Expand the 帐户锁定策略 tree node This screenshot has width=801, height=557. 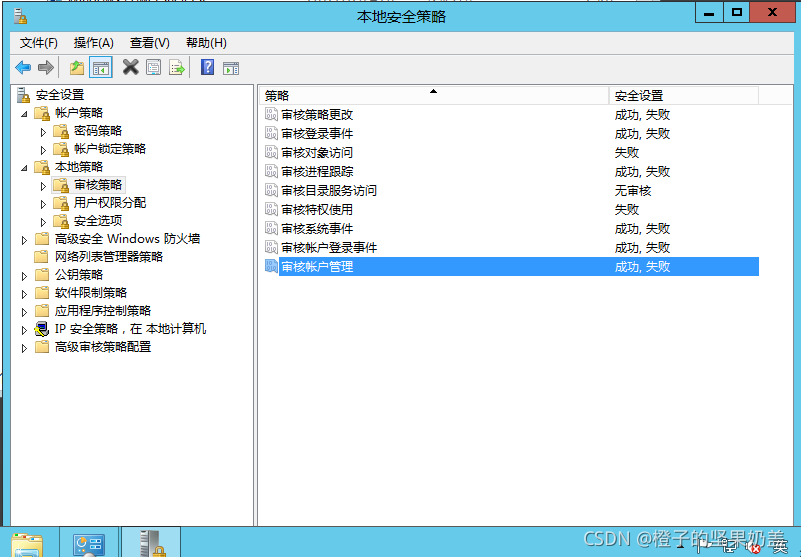pyautogui.click(x=43, y=150)
